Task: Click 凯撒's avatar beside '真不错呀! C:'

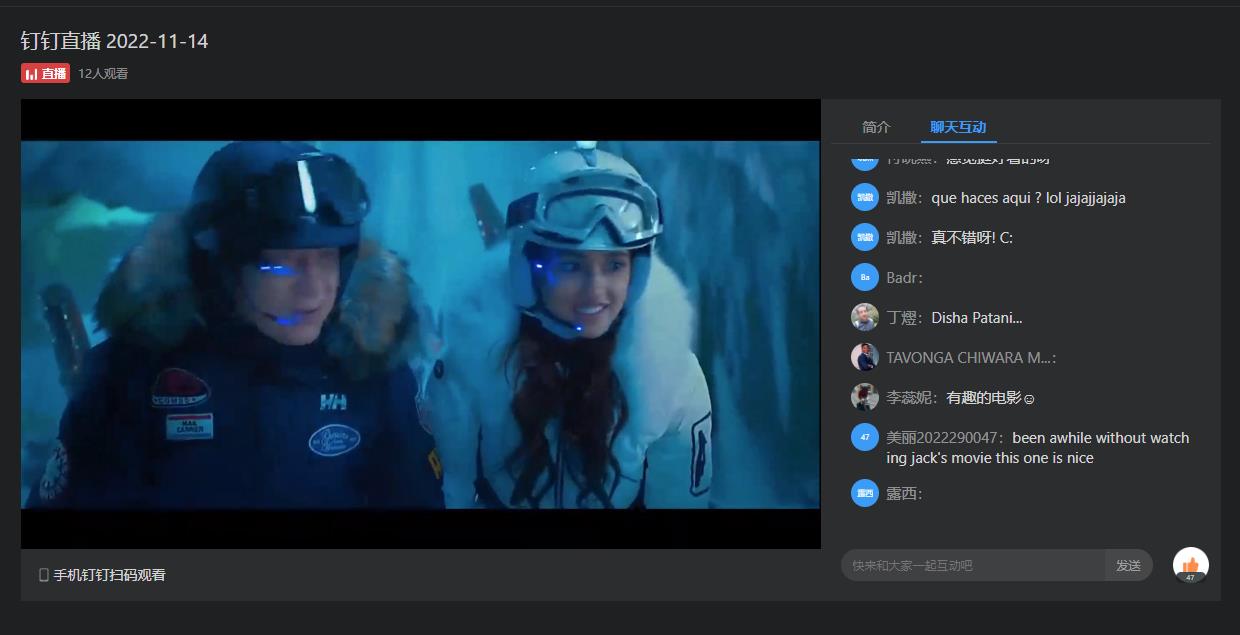Action: 864,237
